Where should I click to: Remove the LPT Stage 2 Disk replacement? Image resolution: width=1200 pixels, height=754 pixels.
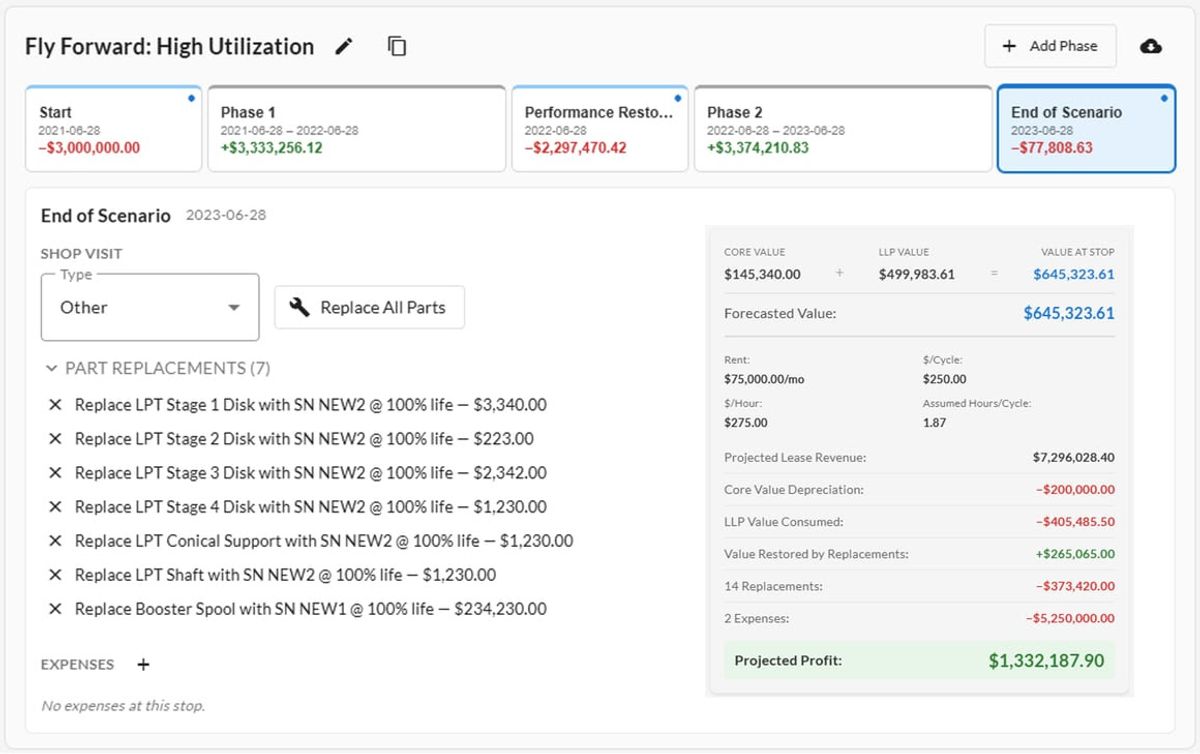[55, 439]
